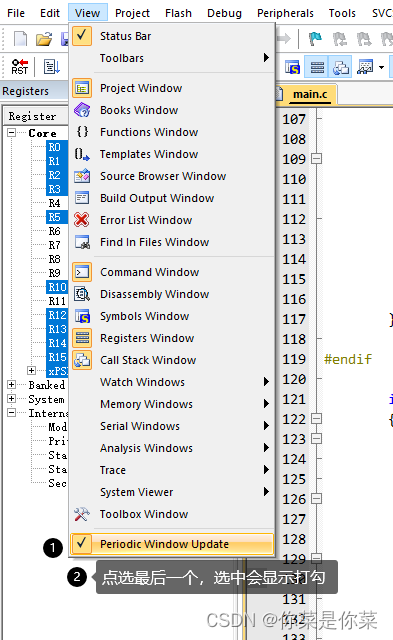The height and width of the screenshot is (640, 393).
Task: Click the RST reset CPU icon
Action: [x=20, y=67]
